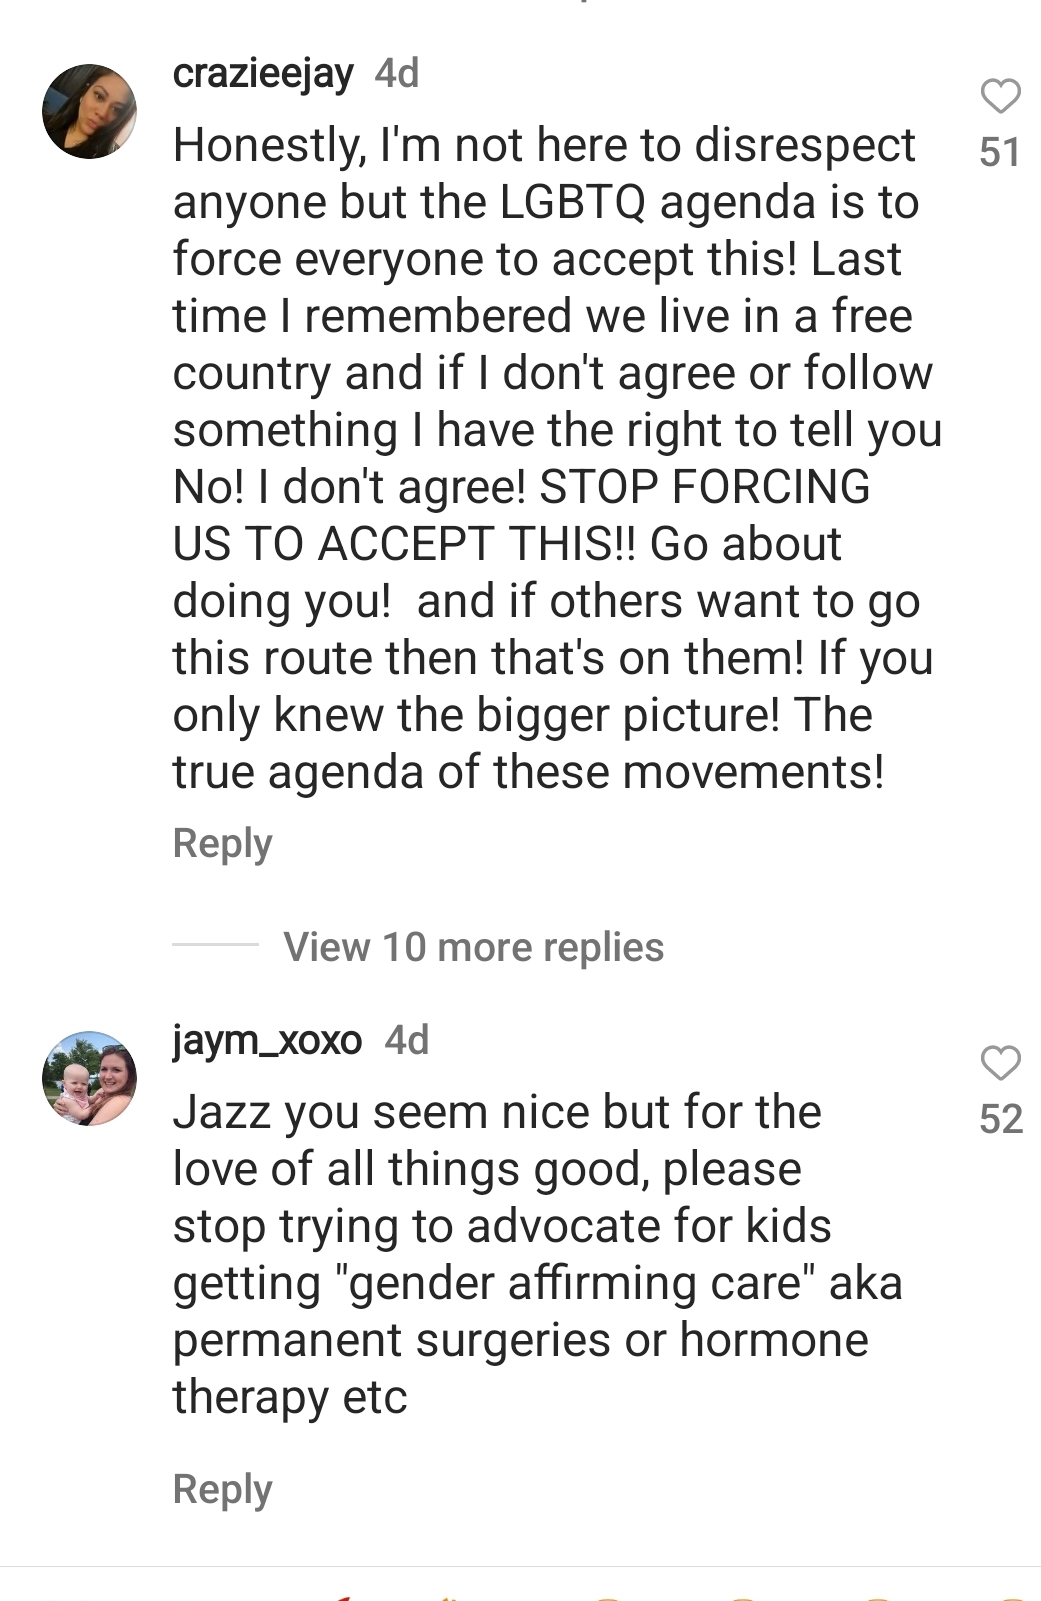This screenshot has height=1601, width=1041.
Task: Open jaym_xoxo's profile picture with baby
Action: coord(89,1078)
